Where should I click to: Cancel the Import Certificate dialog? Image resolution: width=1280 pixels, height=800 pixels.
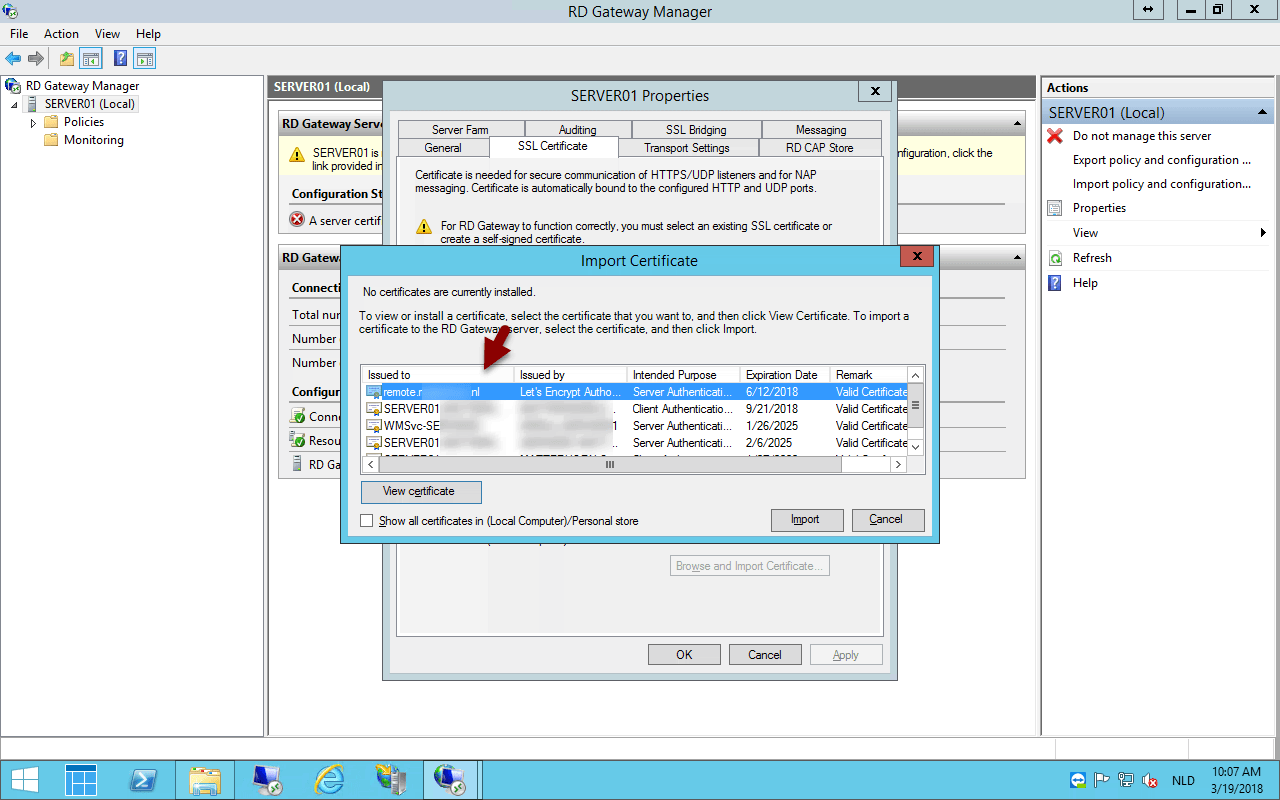(886, 520)
